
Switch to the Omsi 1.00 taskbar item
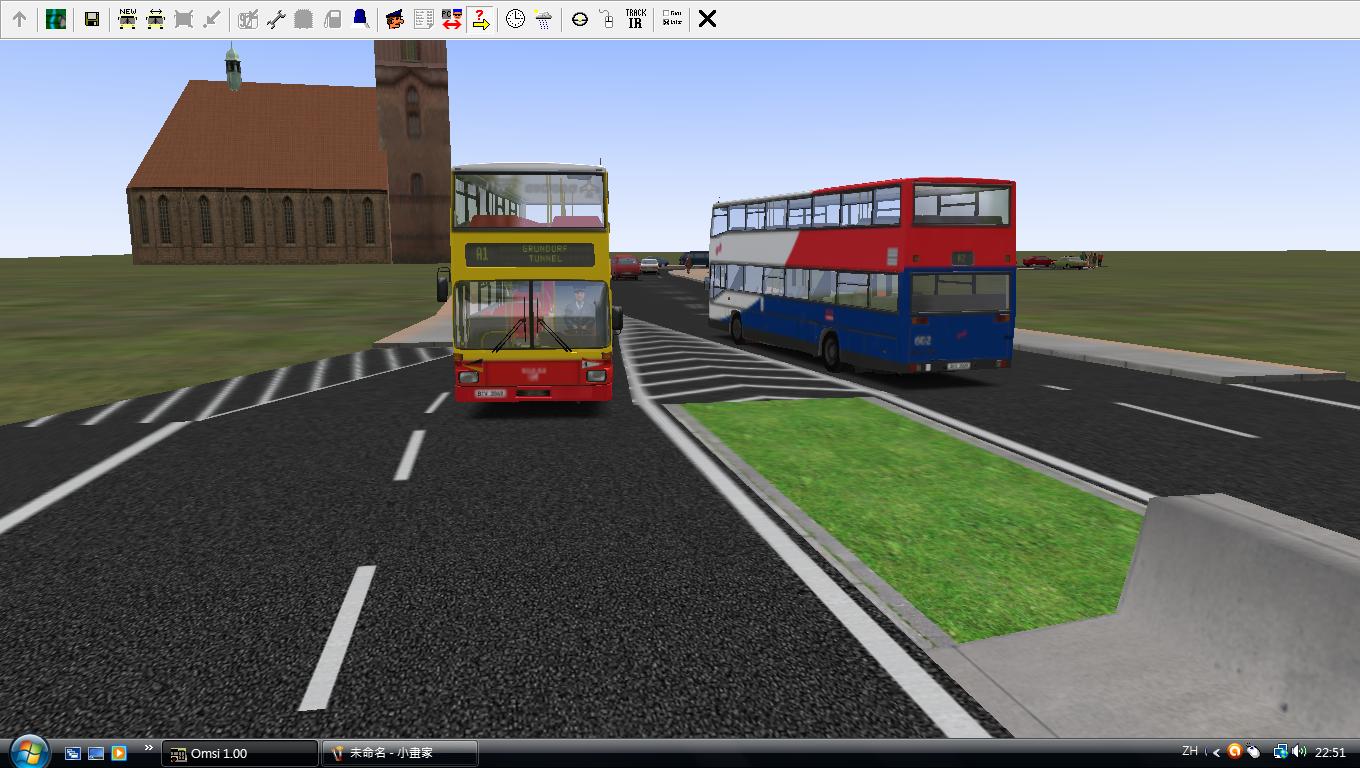[x=240, y=753]
